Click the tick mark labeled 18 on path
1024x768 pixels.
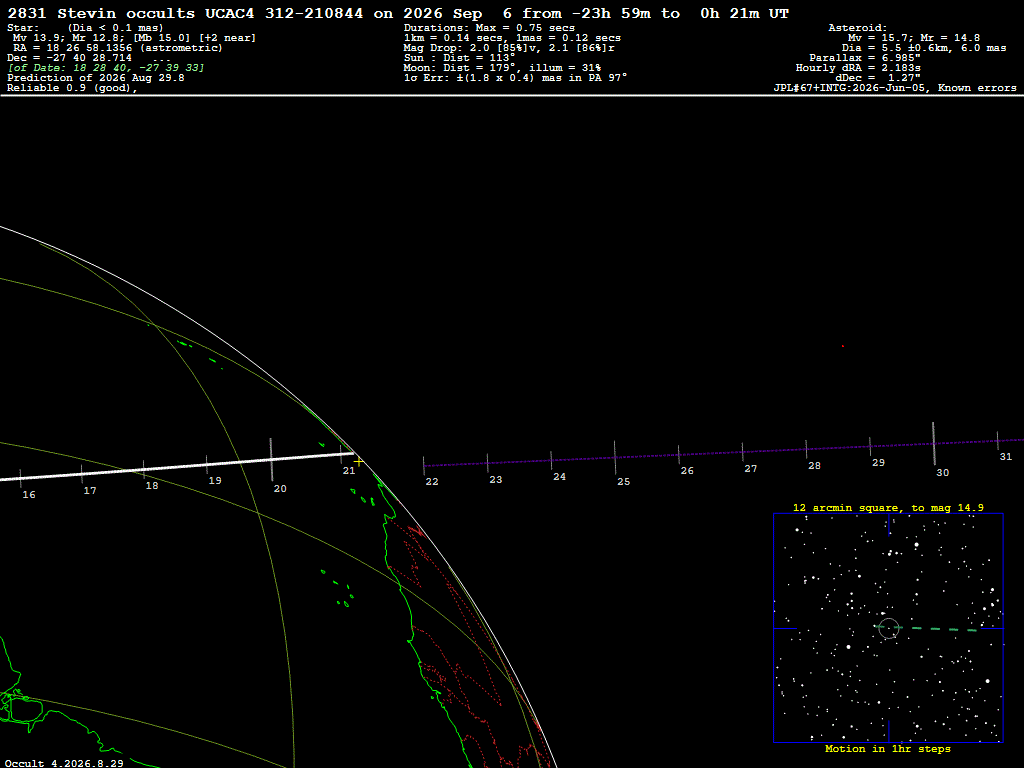(144, 470)
